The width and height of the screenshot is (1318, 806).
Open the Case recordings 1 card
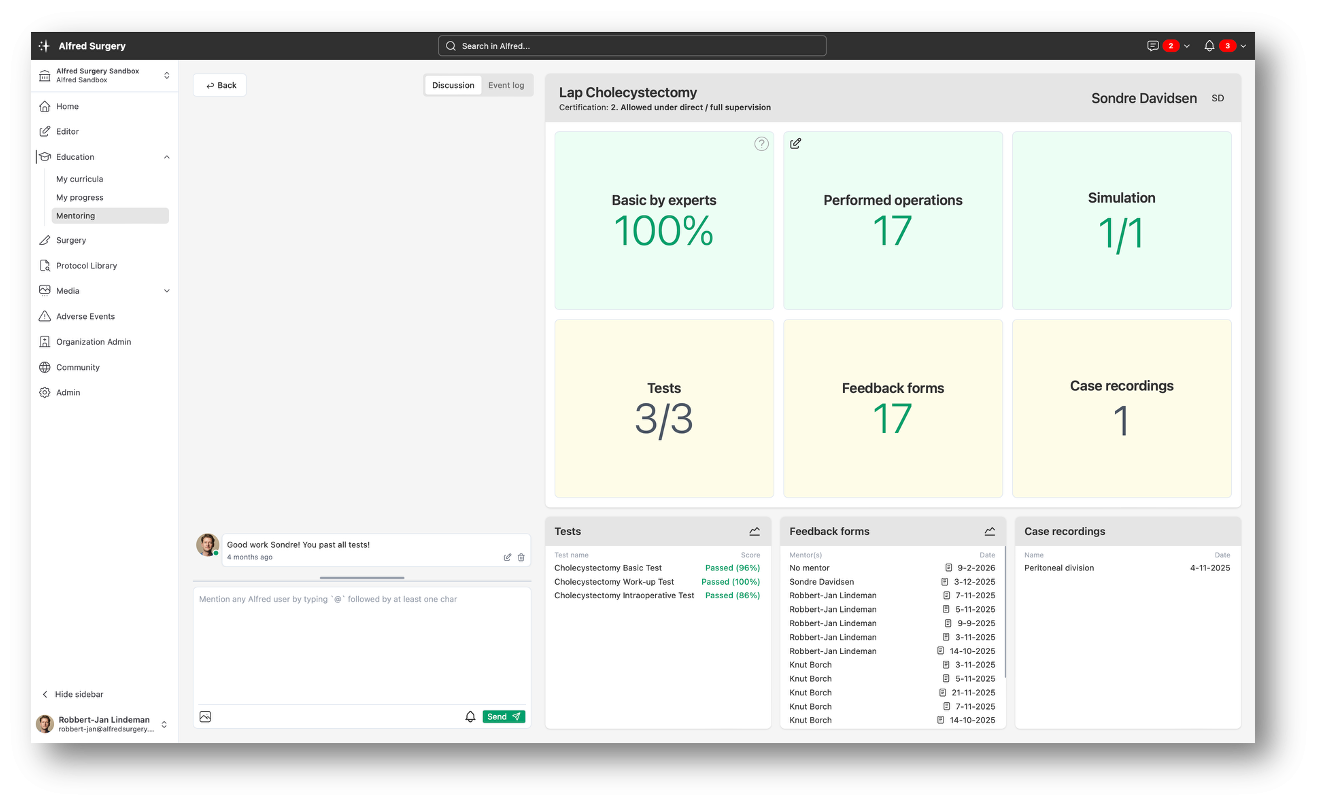tap(1122, 408)
